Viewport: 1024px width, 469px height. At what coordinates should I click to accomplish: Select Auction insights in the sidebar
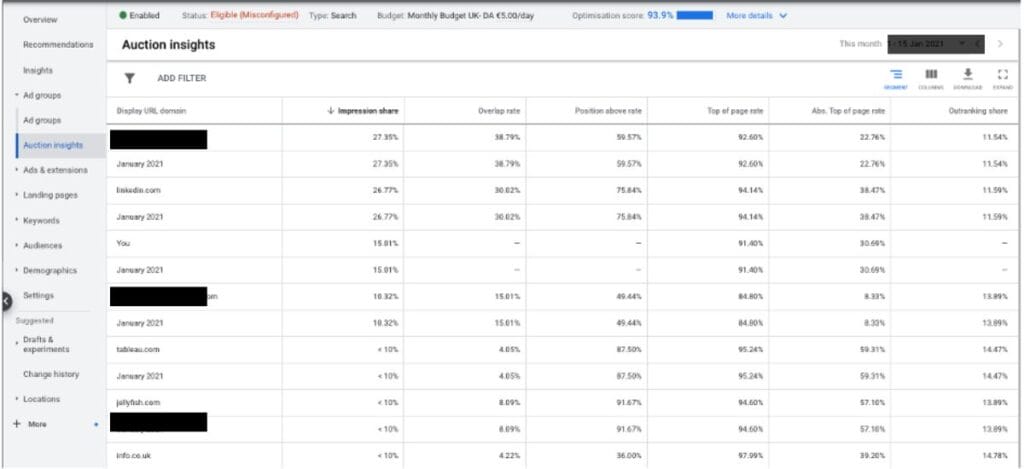[54, 146]
